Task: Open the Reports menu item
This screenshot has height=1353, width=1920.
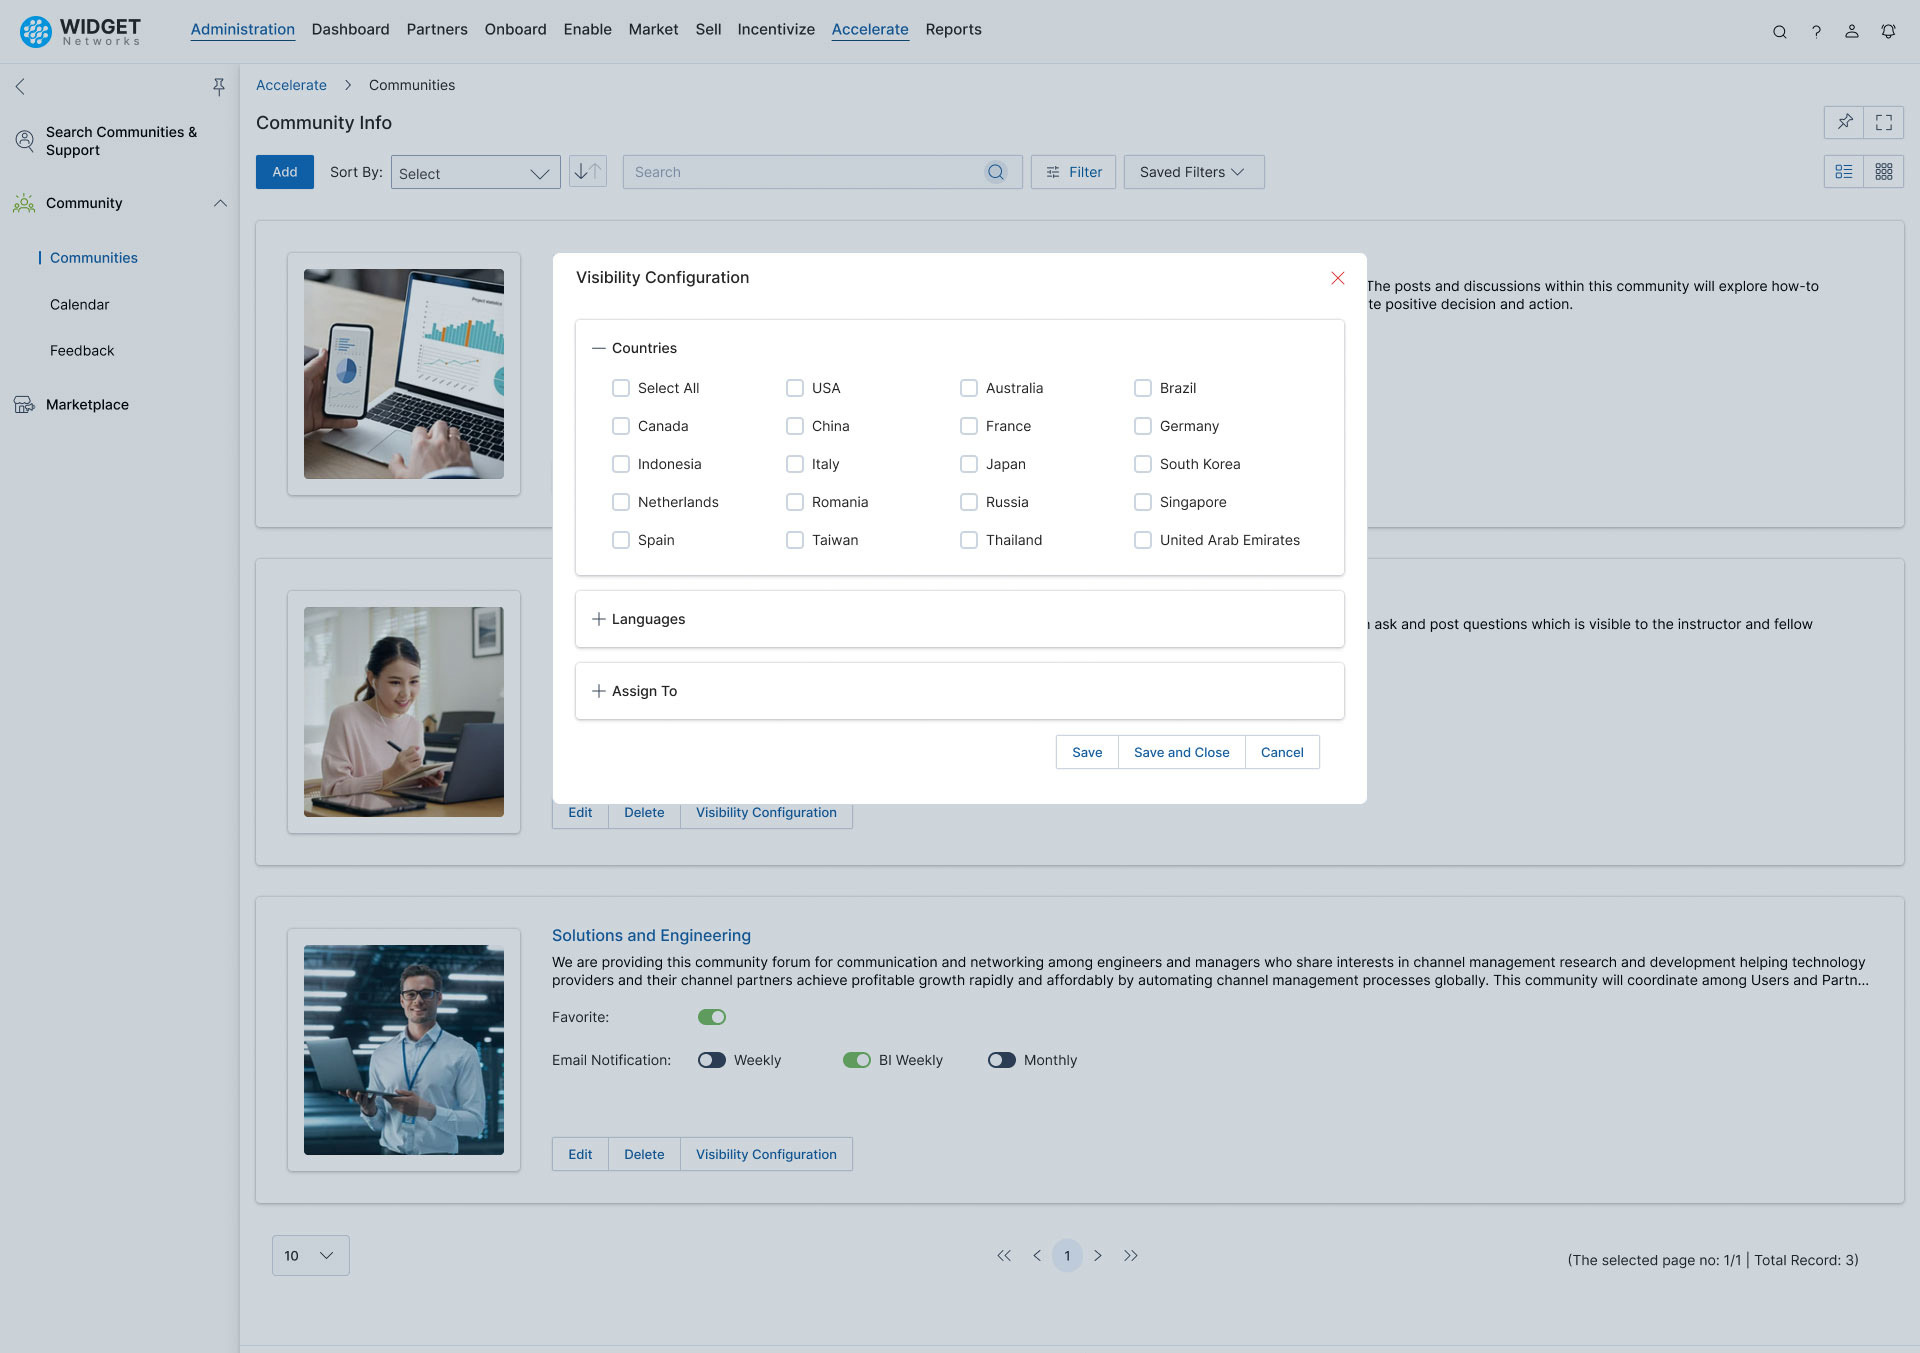Action: point(953,29)
